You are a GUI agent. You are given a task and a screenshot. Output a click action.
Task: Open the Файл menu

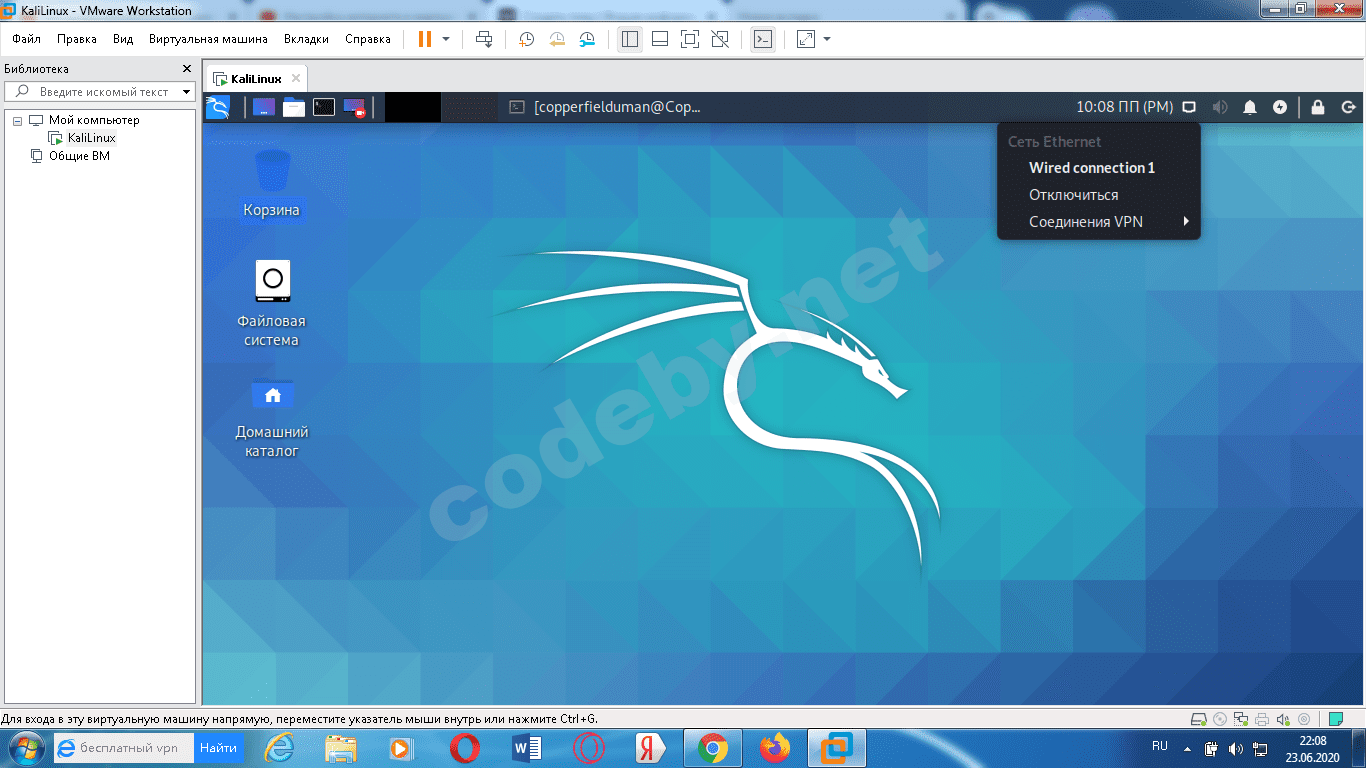pyautogui.click(x=27, y=39)
